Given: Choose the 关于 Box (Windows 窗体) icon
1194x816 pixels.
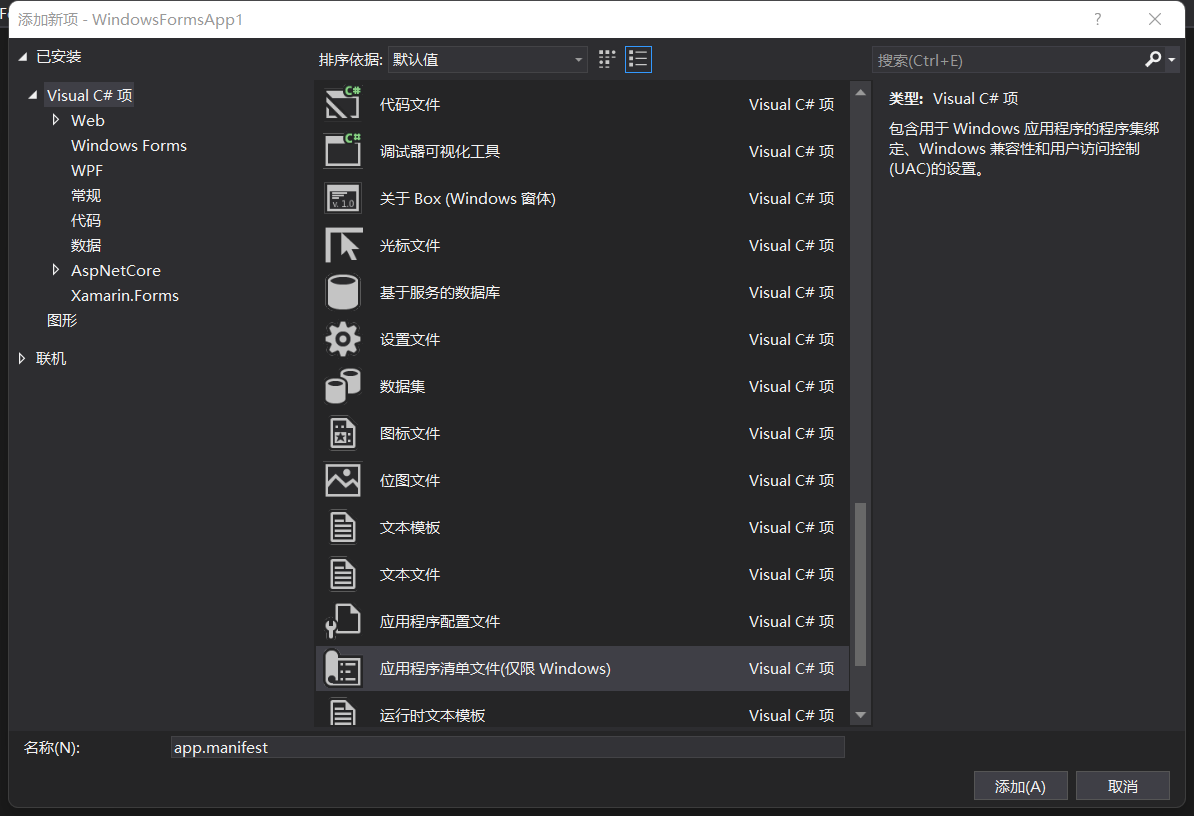Looking at the screenshot, I should coord(343,198).
